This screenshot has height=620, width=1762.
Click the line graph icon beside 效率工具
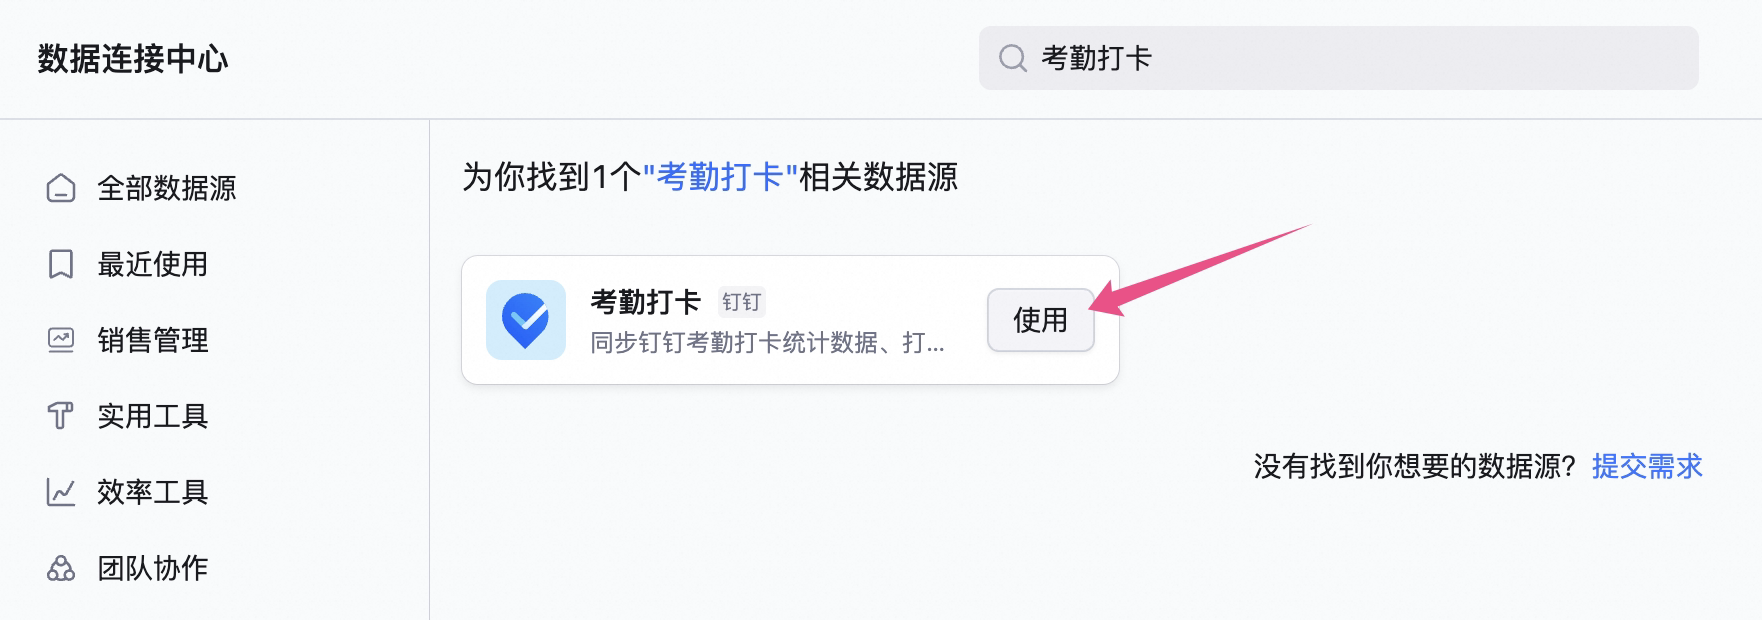click(61, 492)
